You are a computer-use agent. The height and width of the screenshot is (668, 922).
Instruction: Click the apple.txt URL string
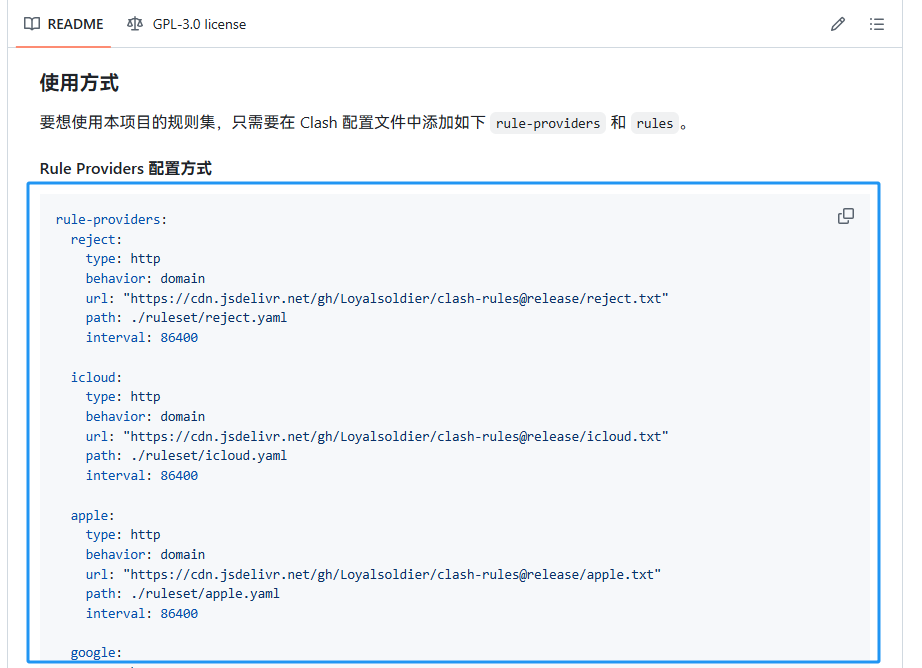[392, 574]
